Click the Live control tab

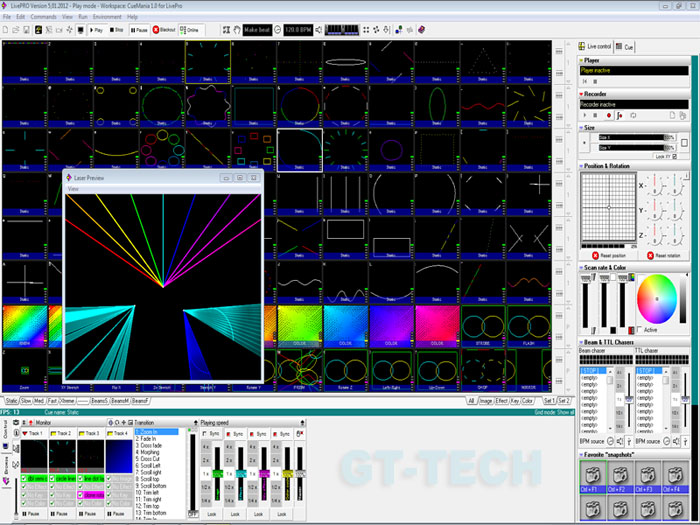pyautogui.click(x=595, y=46)
